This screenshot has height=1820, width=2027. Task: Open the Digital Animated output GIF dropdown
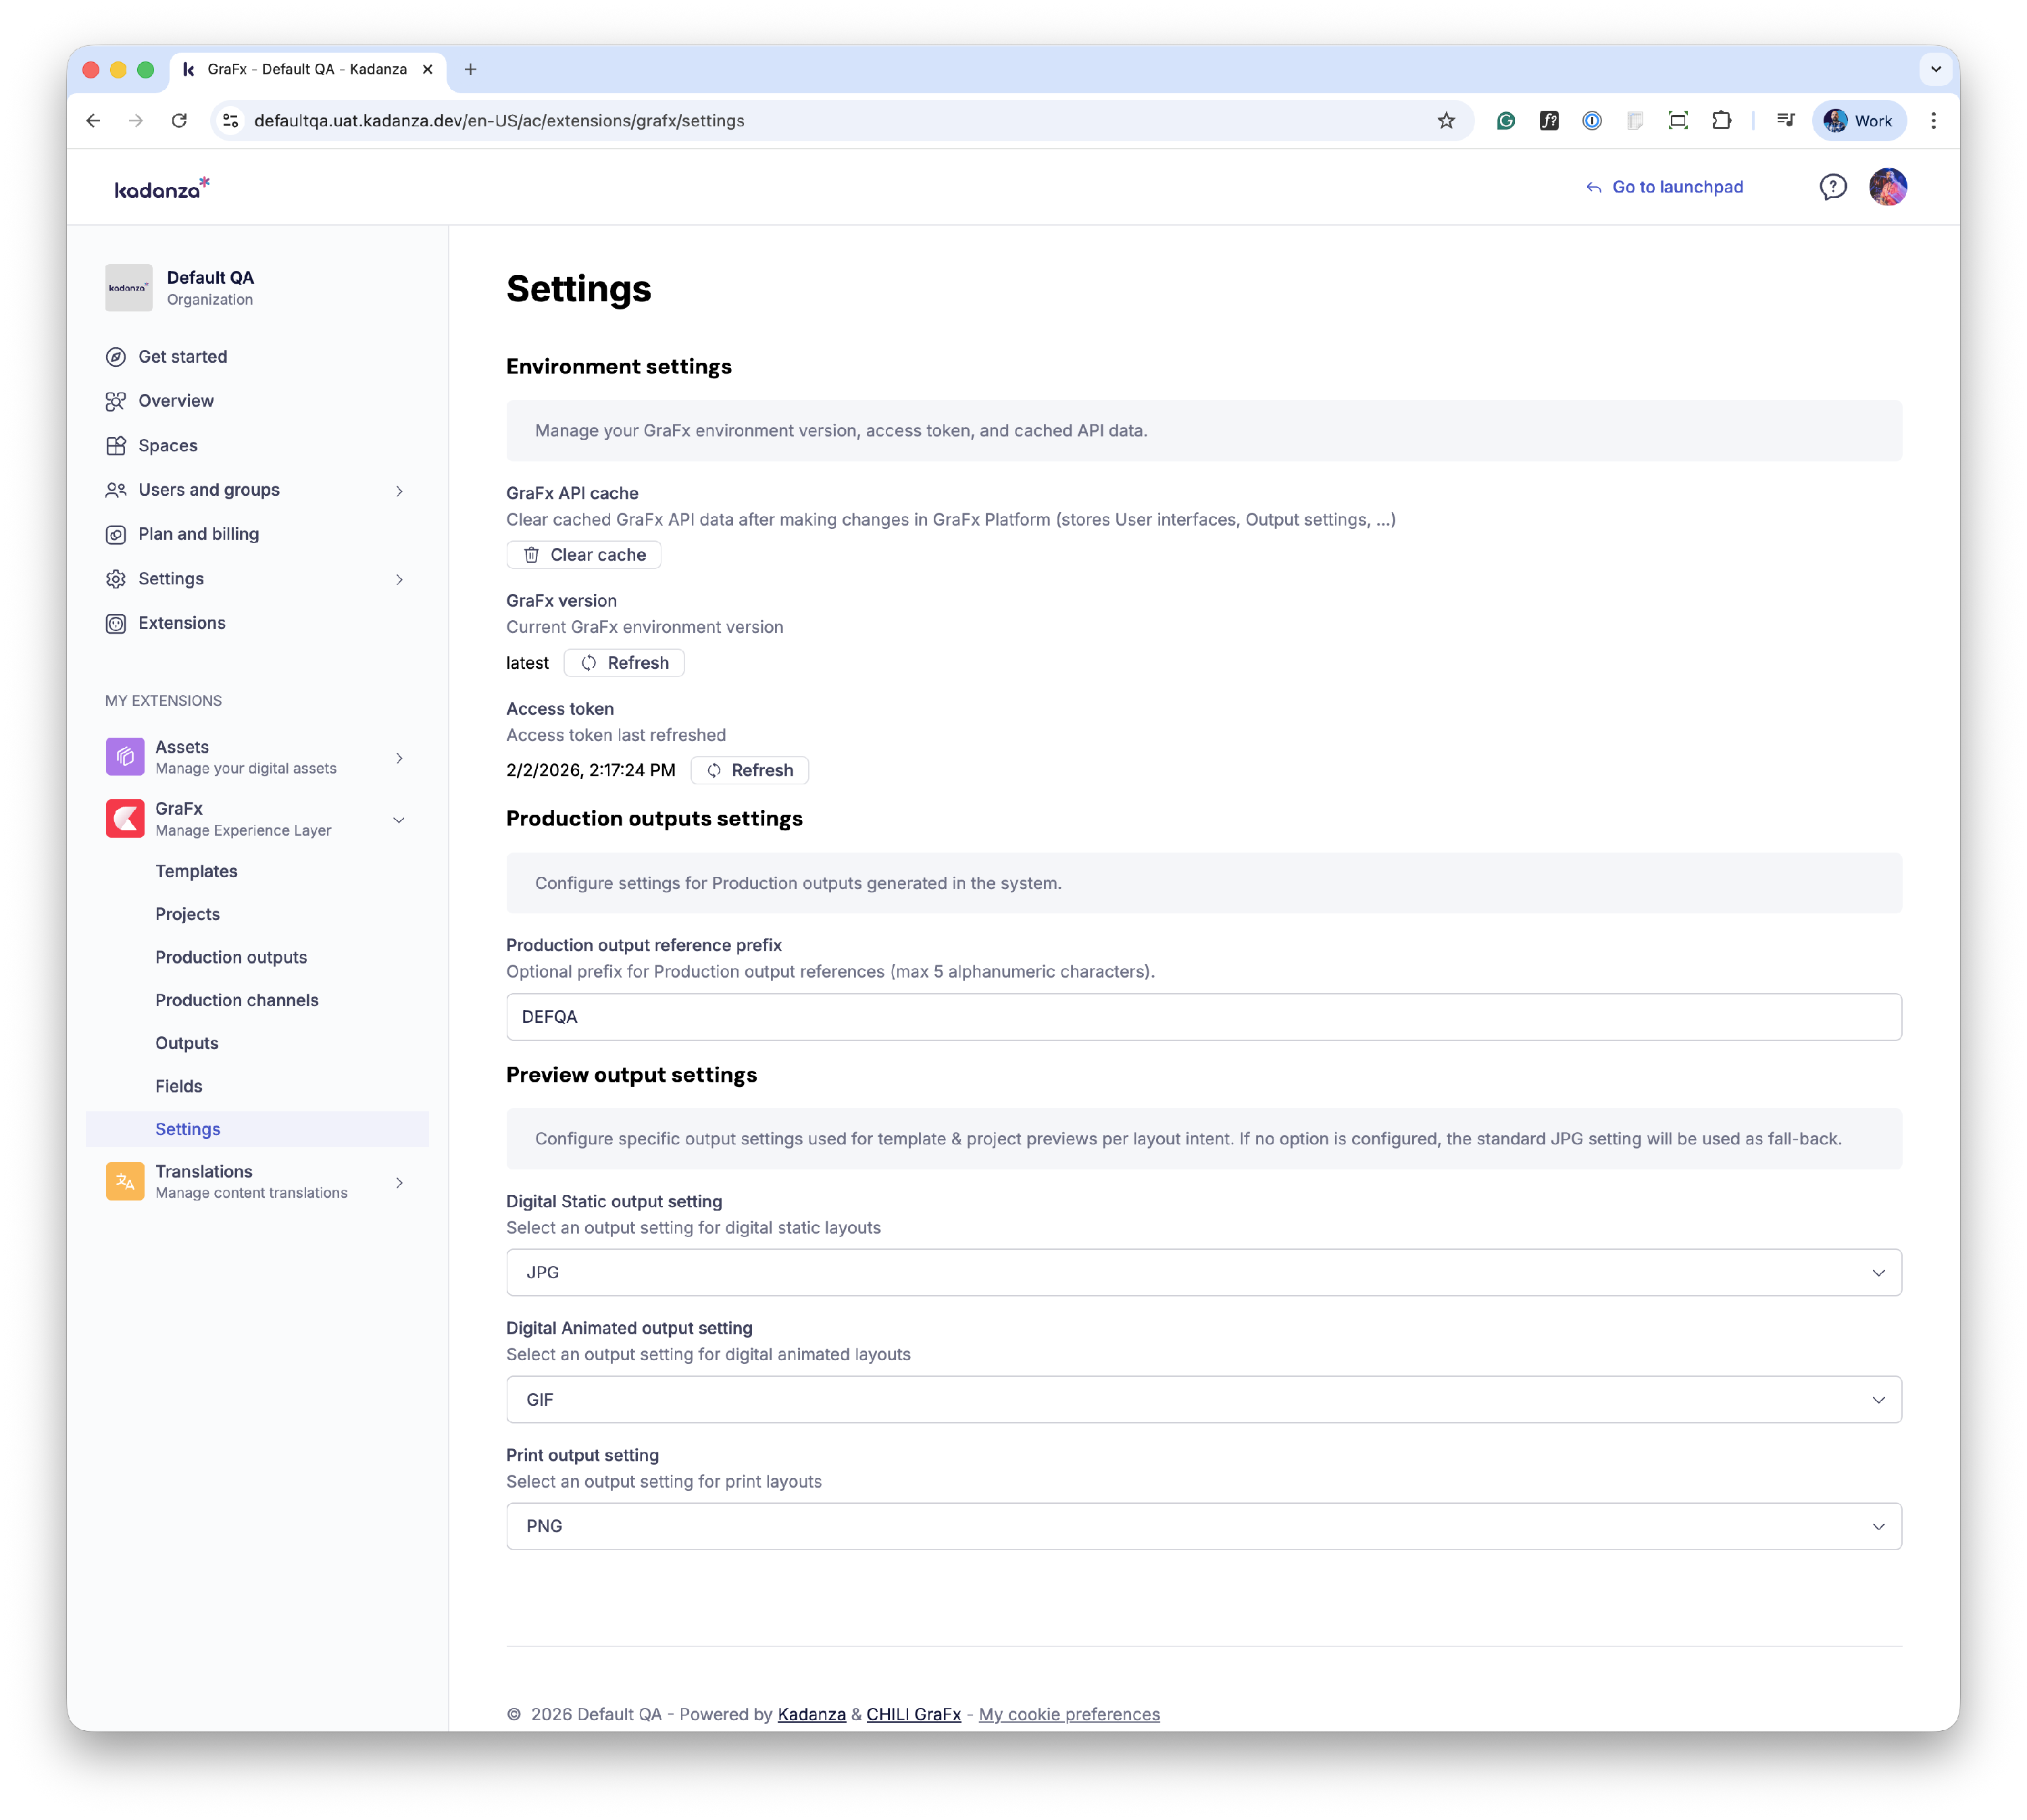(x=1203, y=1399)
